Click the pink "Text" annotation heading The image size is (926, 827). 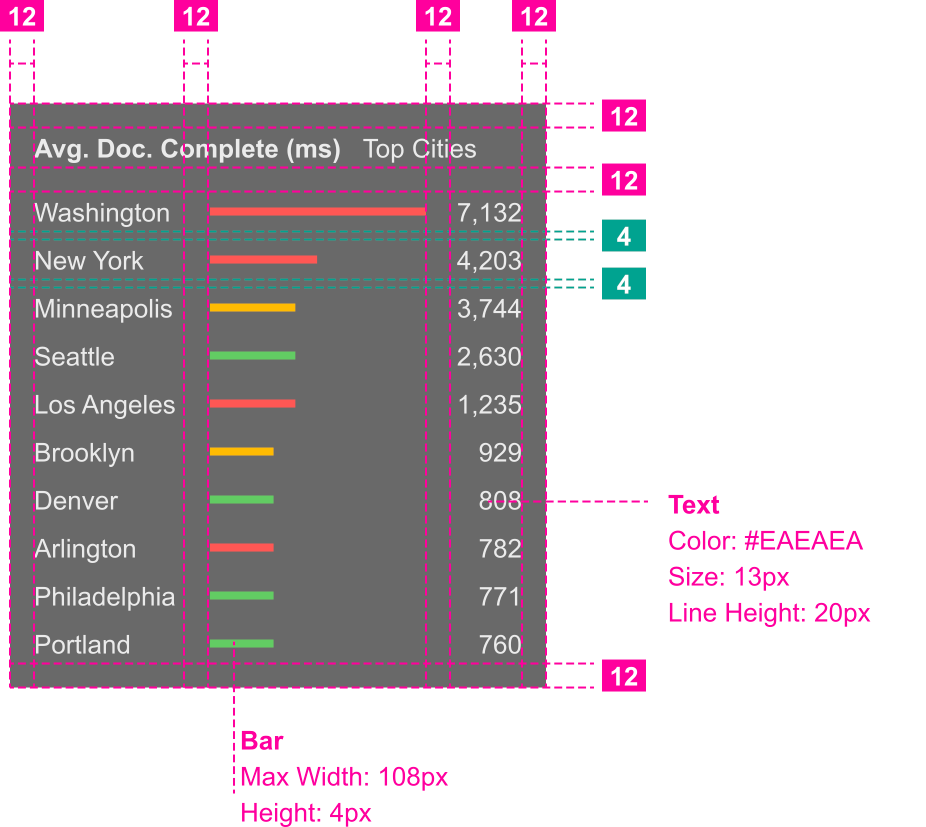[694, 504]
